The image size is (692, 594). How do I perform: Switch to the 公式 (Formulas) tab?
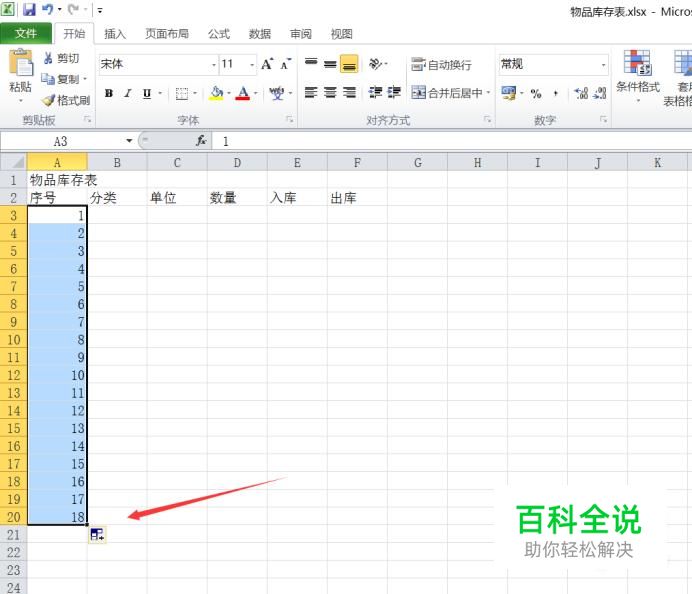coord(219,34)
